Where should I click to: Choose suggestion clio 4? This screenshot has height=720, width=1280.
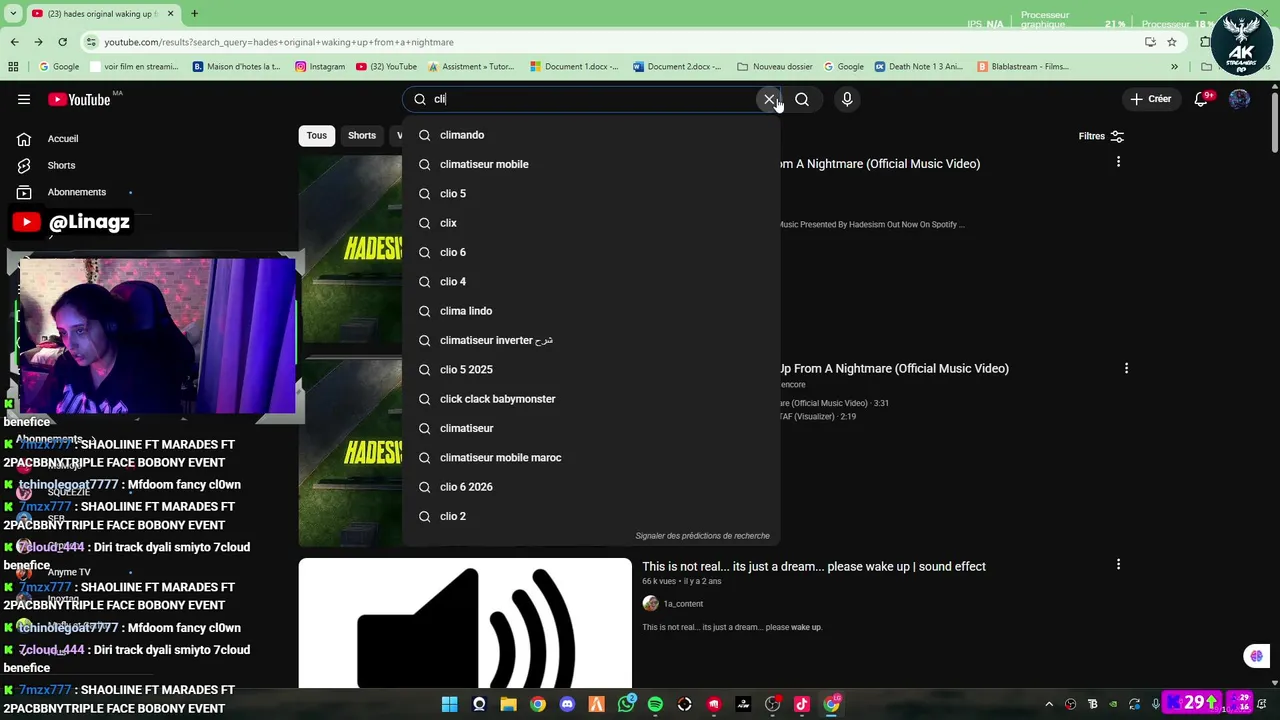pos(591,282)
